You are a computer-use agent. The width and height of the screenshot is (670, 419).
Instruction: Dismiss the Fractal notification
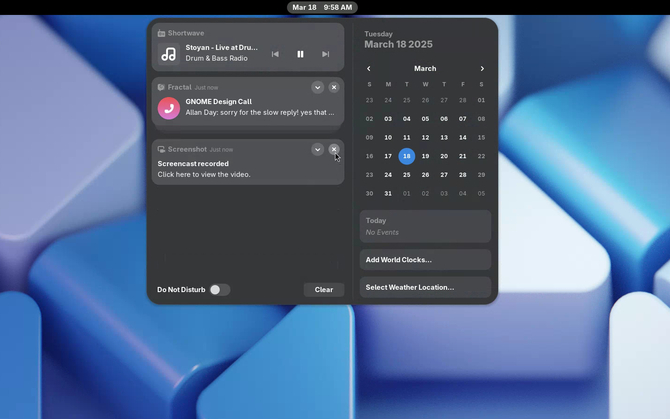[x=334, y=87]
